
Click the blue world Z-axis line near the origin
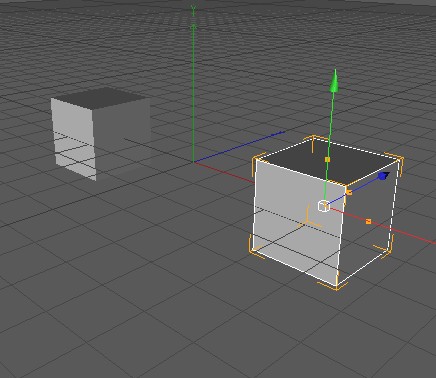[x=238, y=147]
